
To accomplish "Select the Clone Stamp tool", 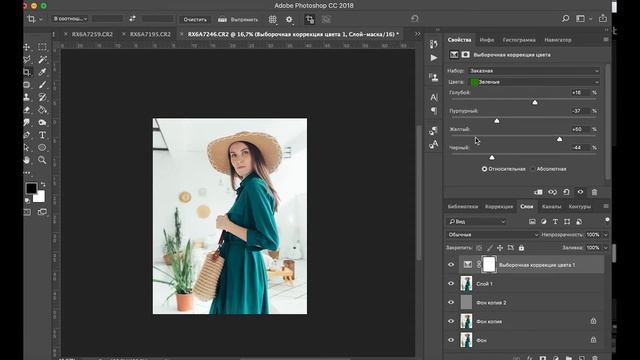I will (27, 97).
